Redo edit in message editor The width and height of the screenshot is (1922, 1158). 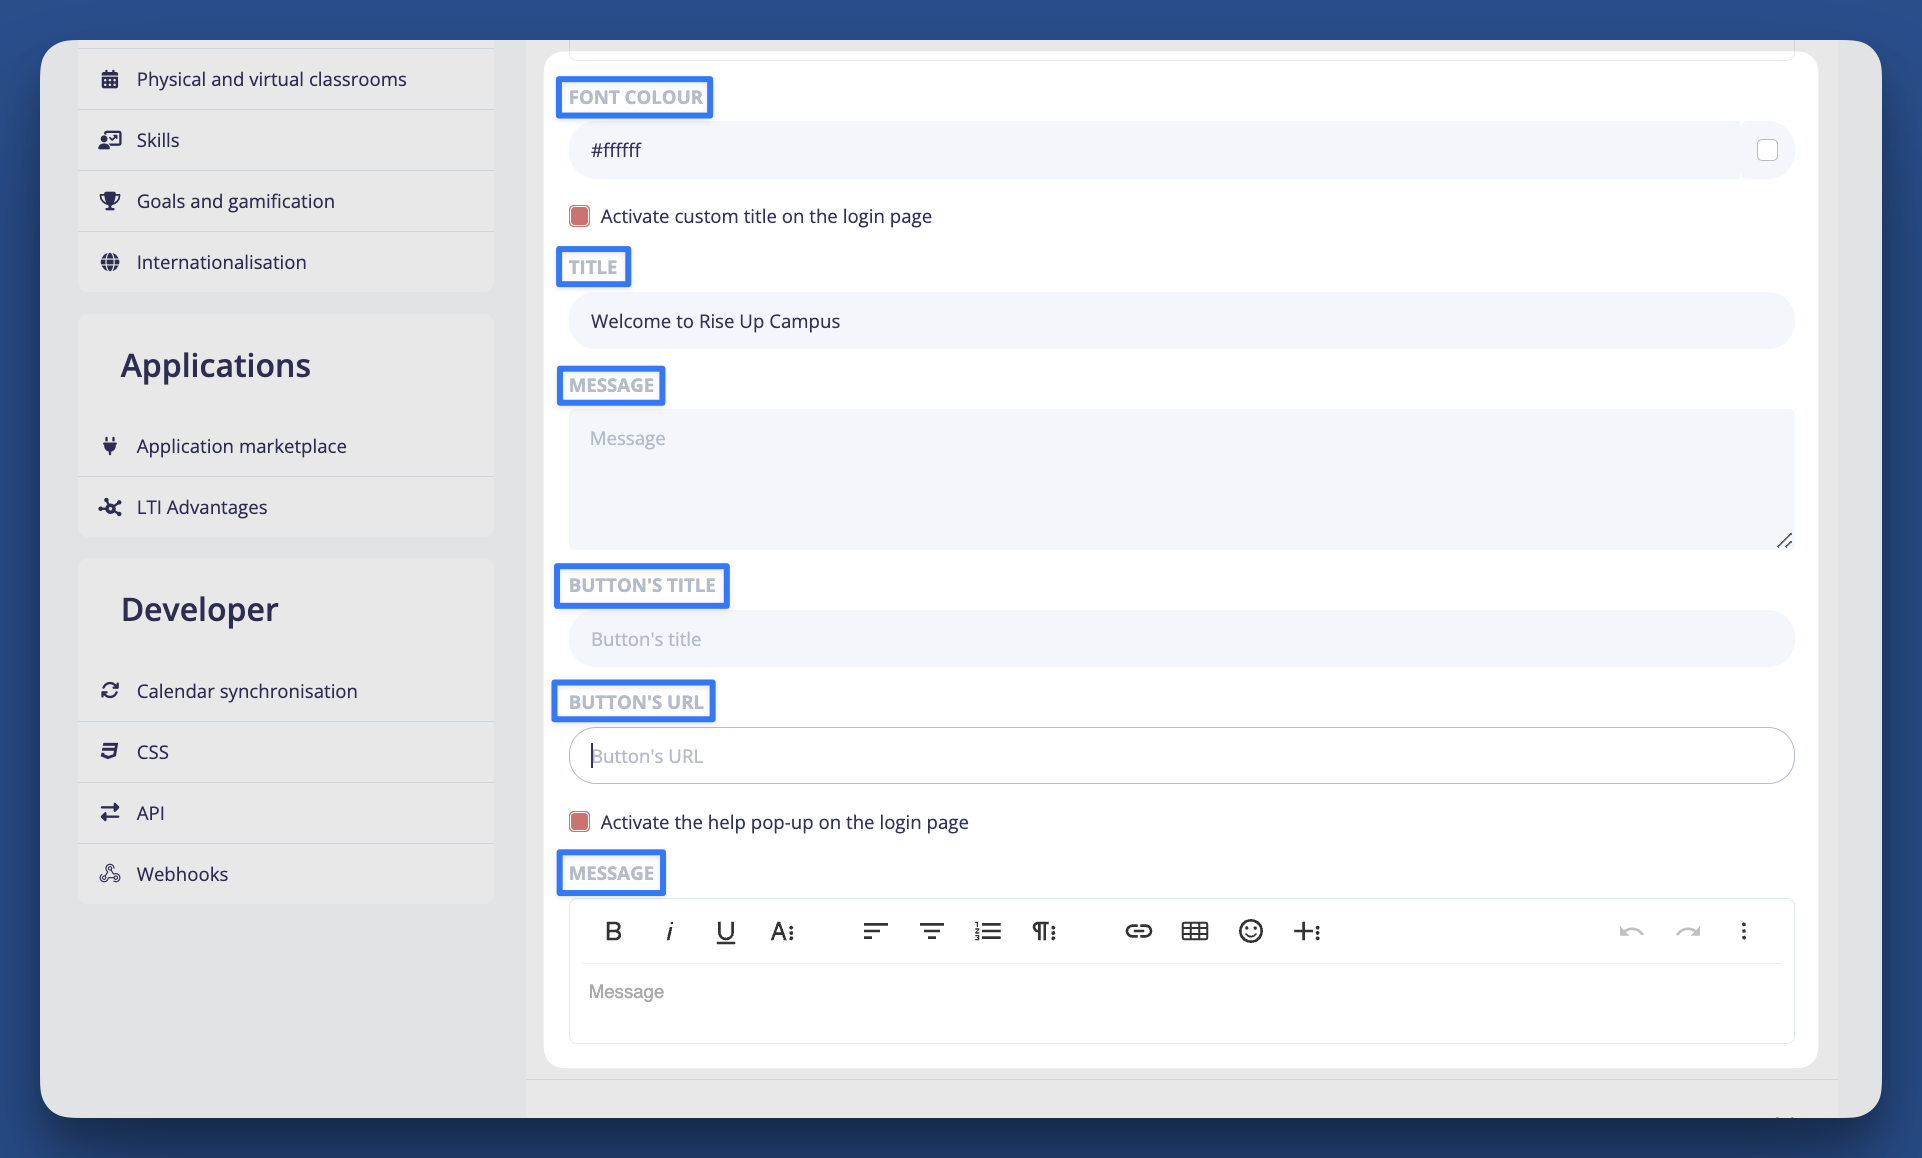(1688, 931)
